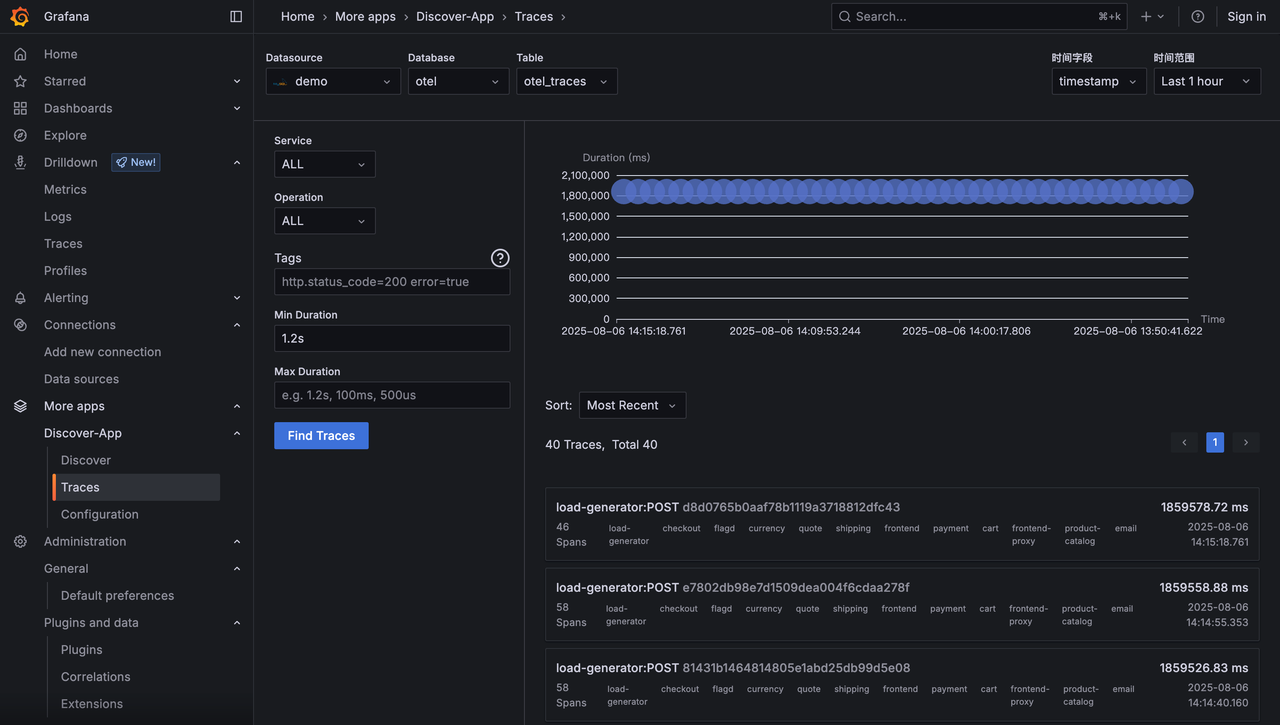The image size is (1280, 725).
Task: Select page 1 pagination button
Action: coord(1215,442)
